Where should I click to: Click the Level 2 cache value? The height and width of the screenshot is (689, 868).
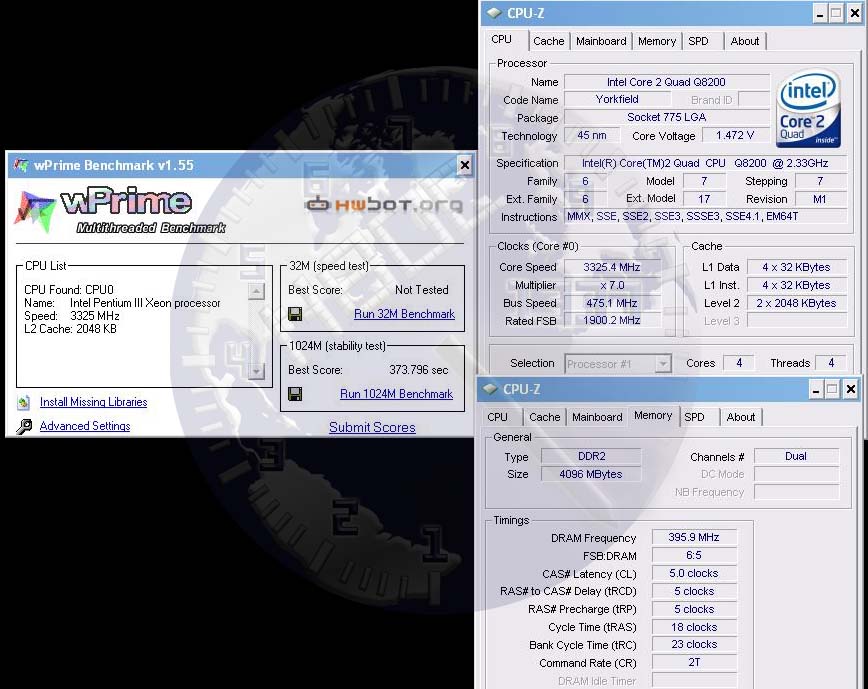(x=797, y=303)
